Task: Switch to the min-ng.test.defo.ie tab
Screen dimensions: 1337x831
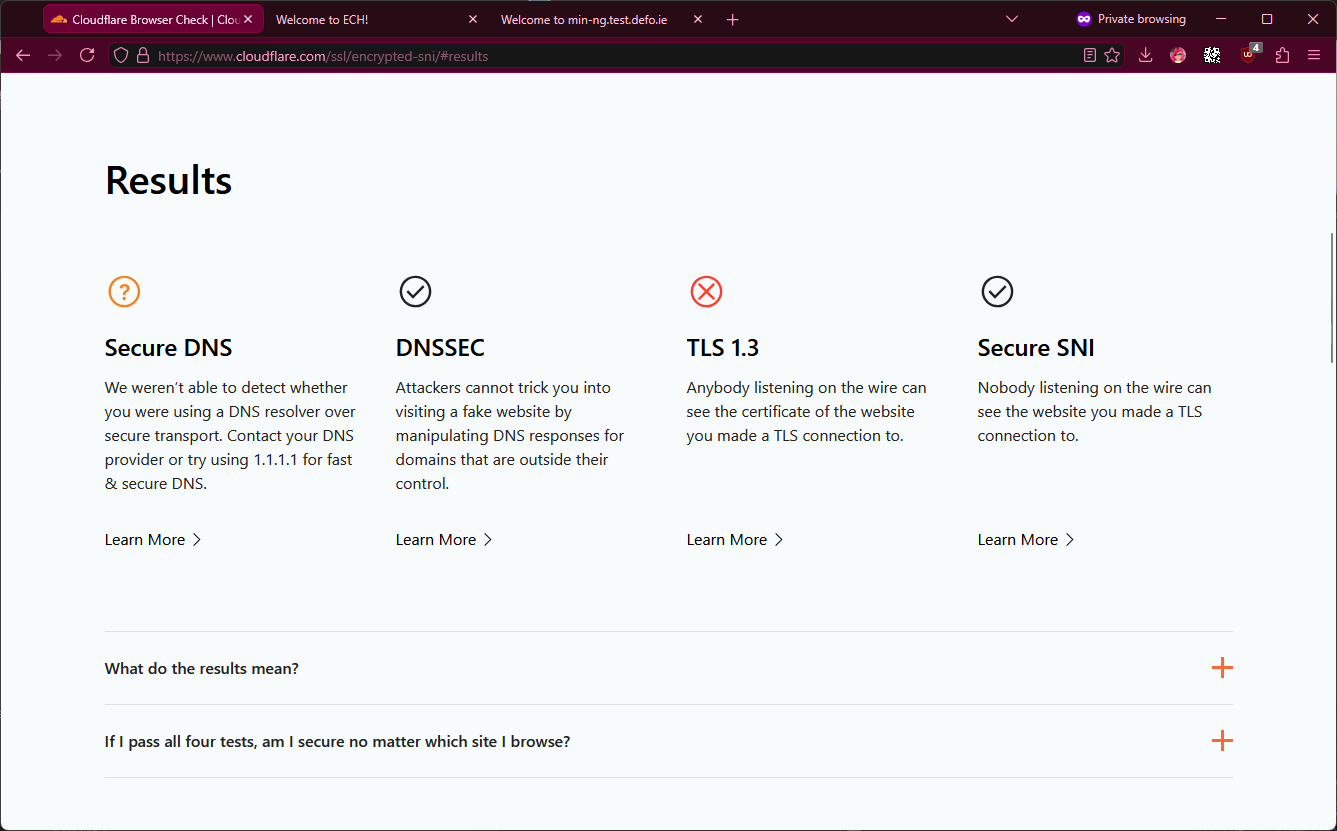Action: (585, 19)
